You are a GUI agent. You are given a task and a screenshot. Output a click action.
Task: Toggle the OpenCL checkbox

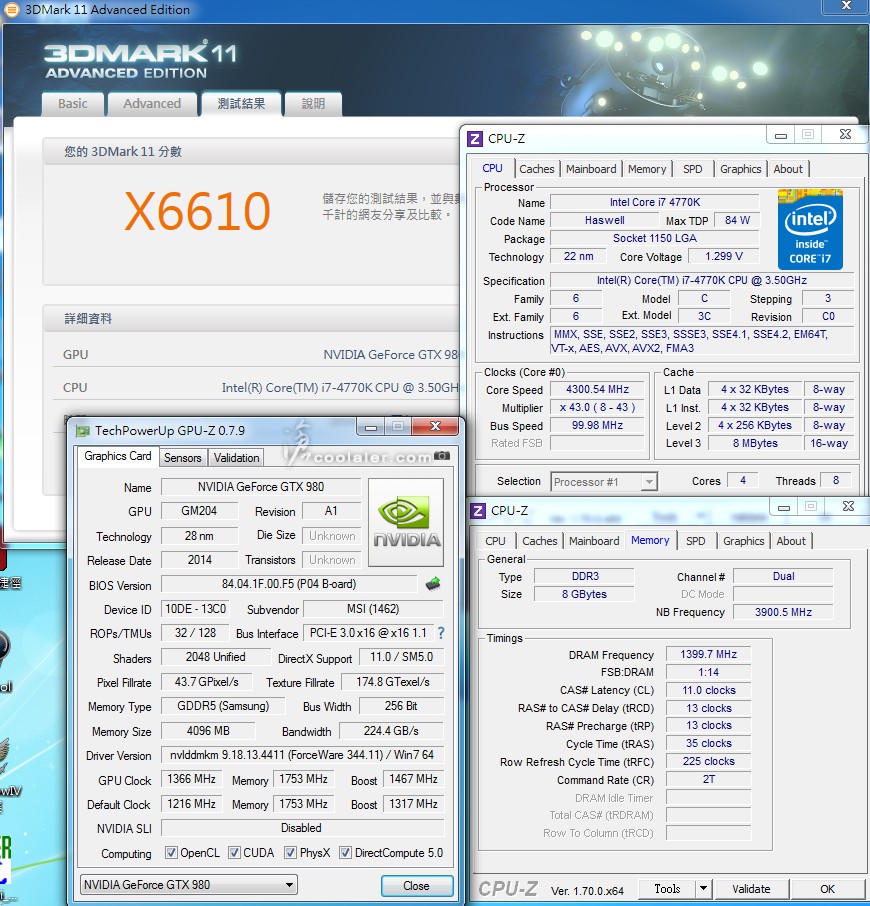coord(171,852)
